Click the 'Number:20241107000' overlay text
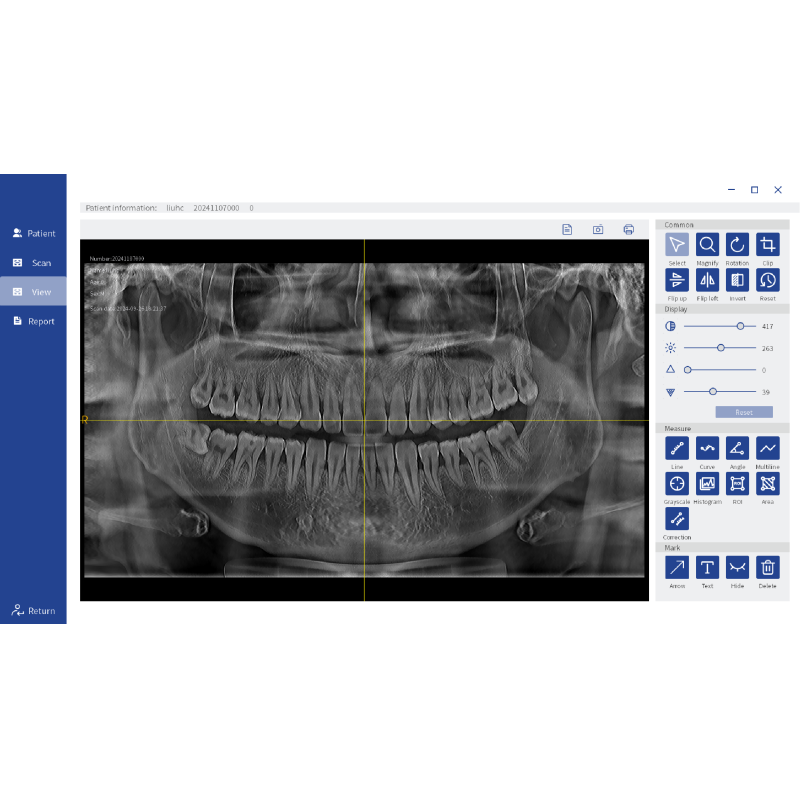 tap(117, 259)
